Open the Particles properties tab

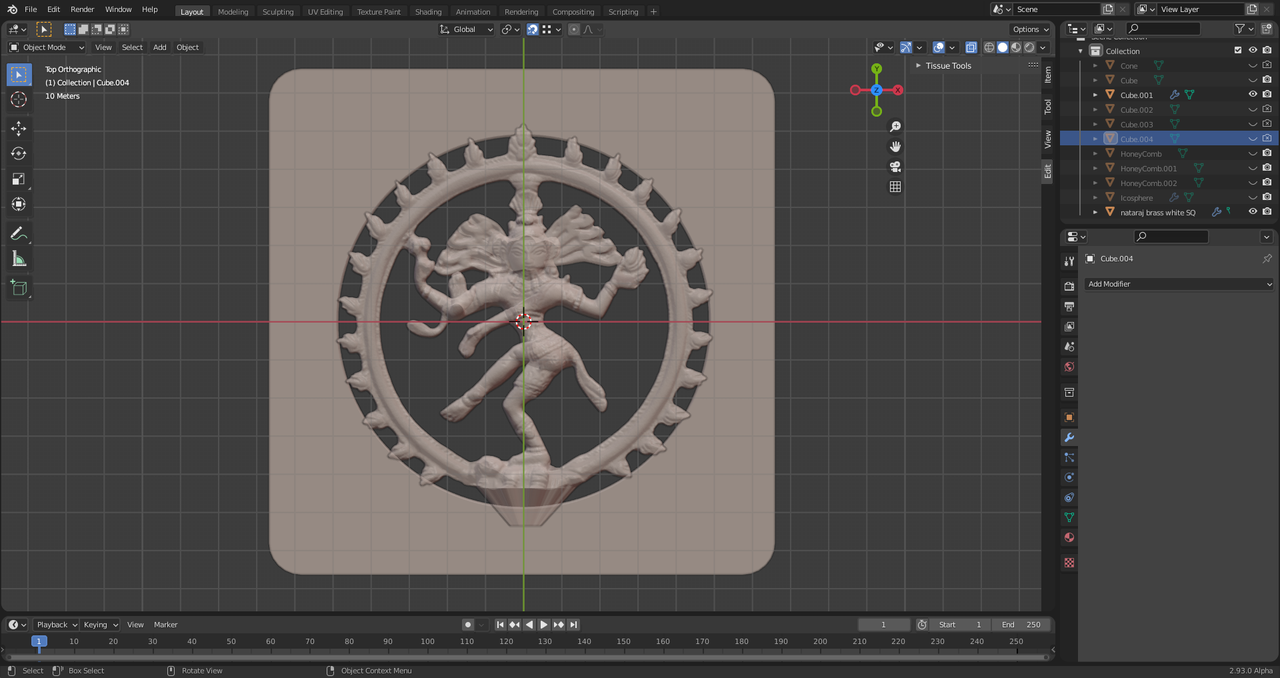coord(1069,457)
